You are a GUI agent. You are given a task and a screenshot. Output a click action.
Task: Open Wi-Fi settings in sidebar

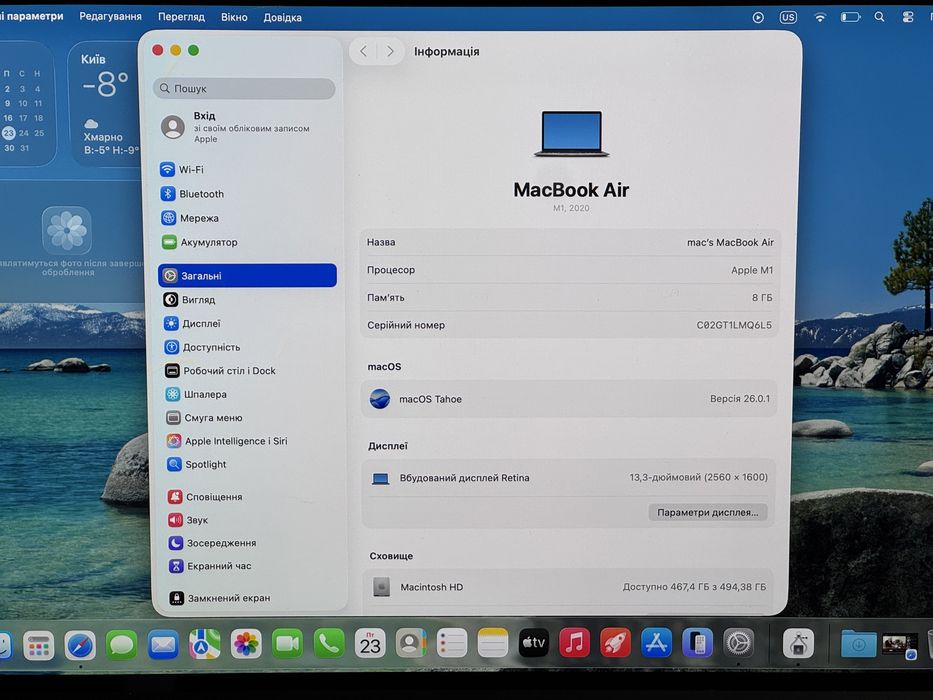(x=247, y=169)
